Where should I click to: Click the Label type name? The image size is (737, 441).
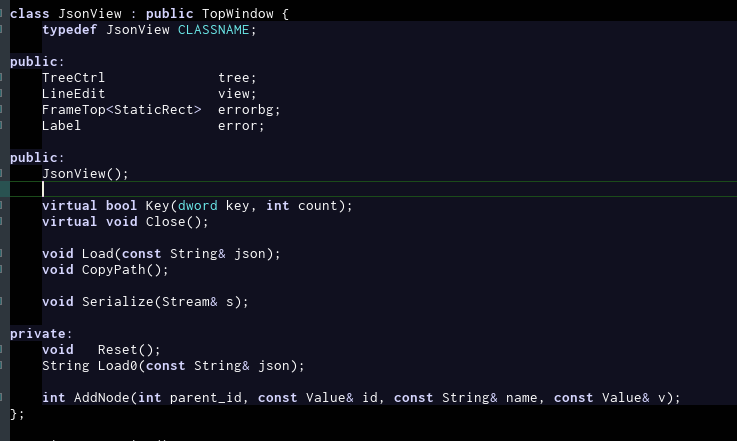click(61, 126)
